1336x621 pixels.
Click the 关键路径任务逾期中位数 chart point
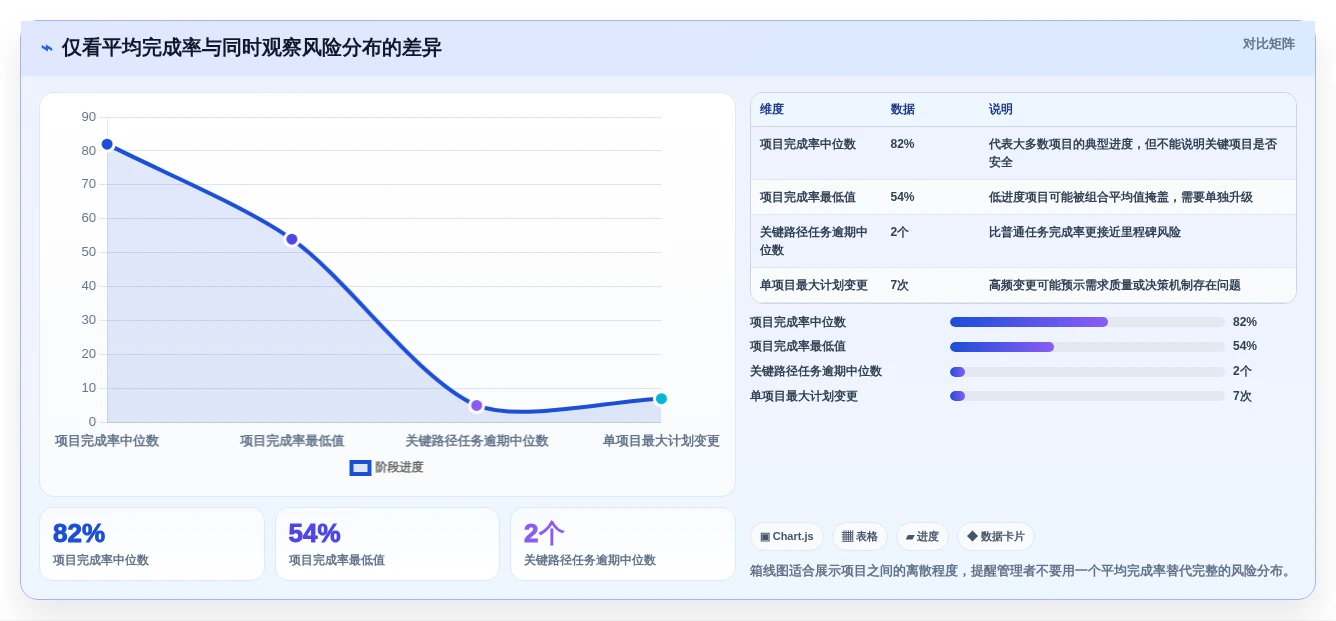pyautogui.click(x=476, y=405)
